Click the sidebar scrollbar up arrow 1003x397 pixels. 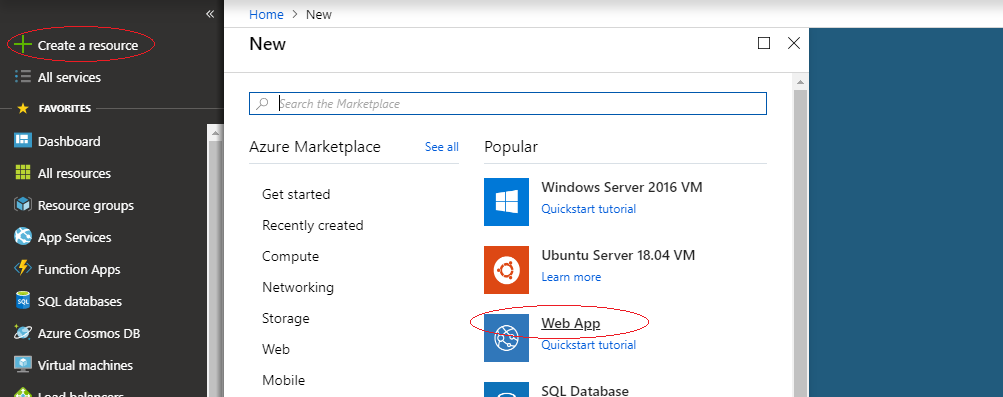[x=215, y=134]
